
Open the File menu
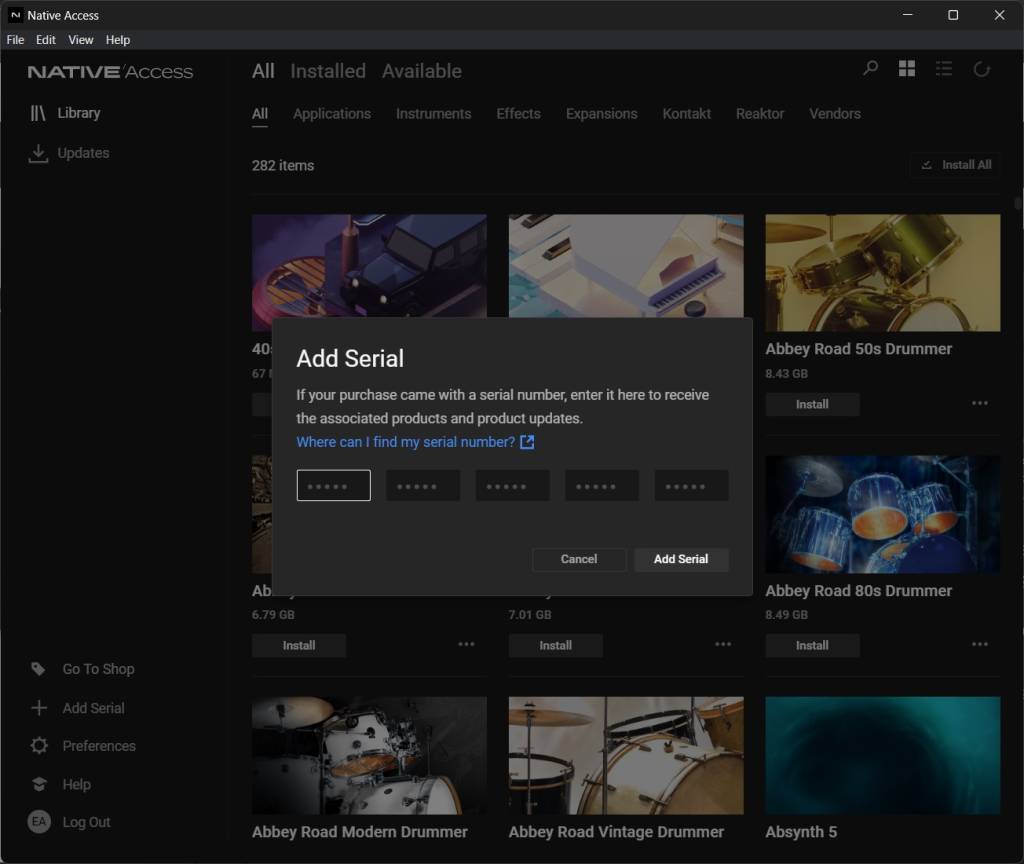coord(15,40)
